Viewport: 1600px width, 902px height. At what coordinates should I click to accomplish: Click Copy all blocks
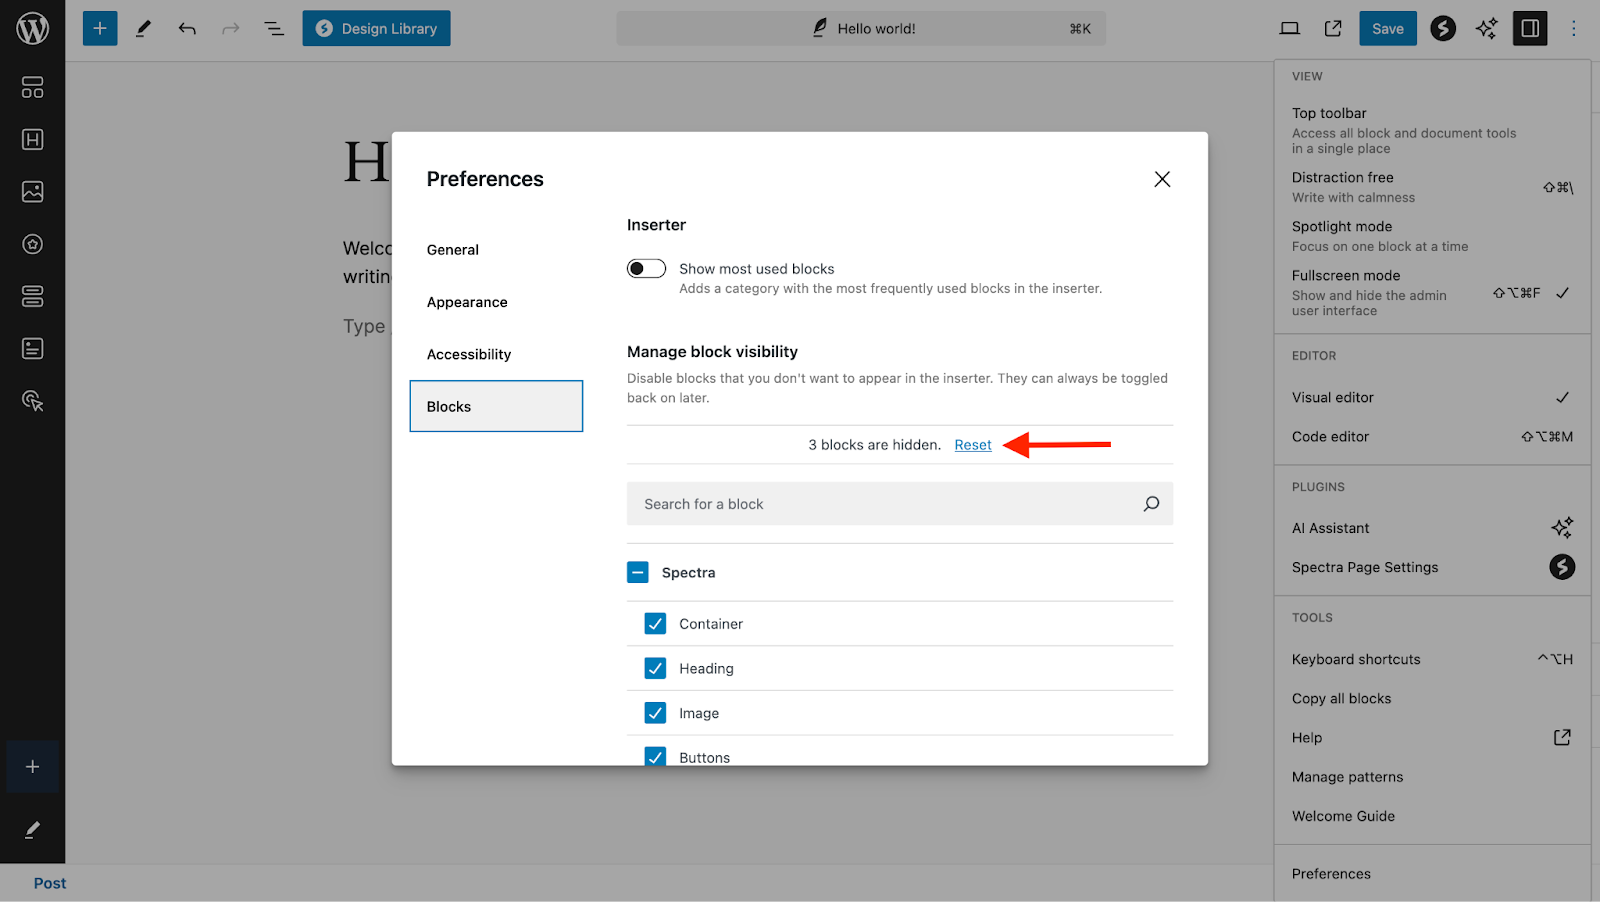click(x=1432, y=698)
